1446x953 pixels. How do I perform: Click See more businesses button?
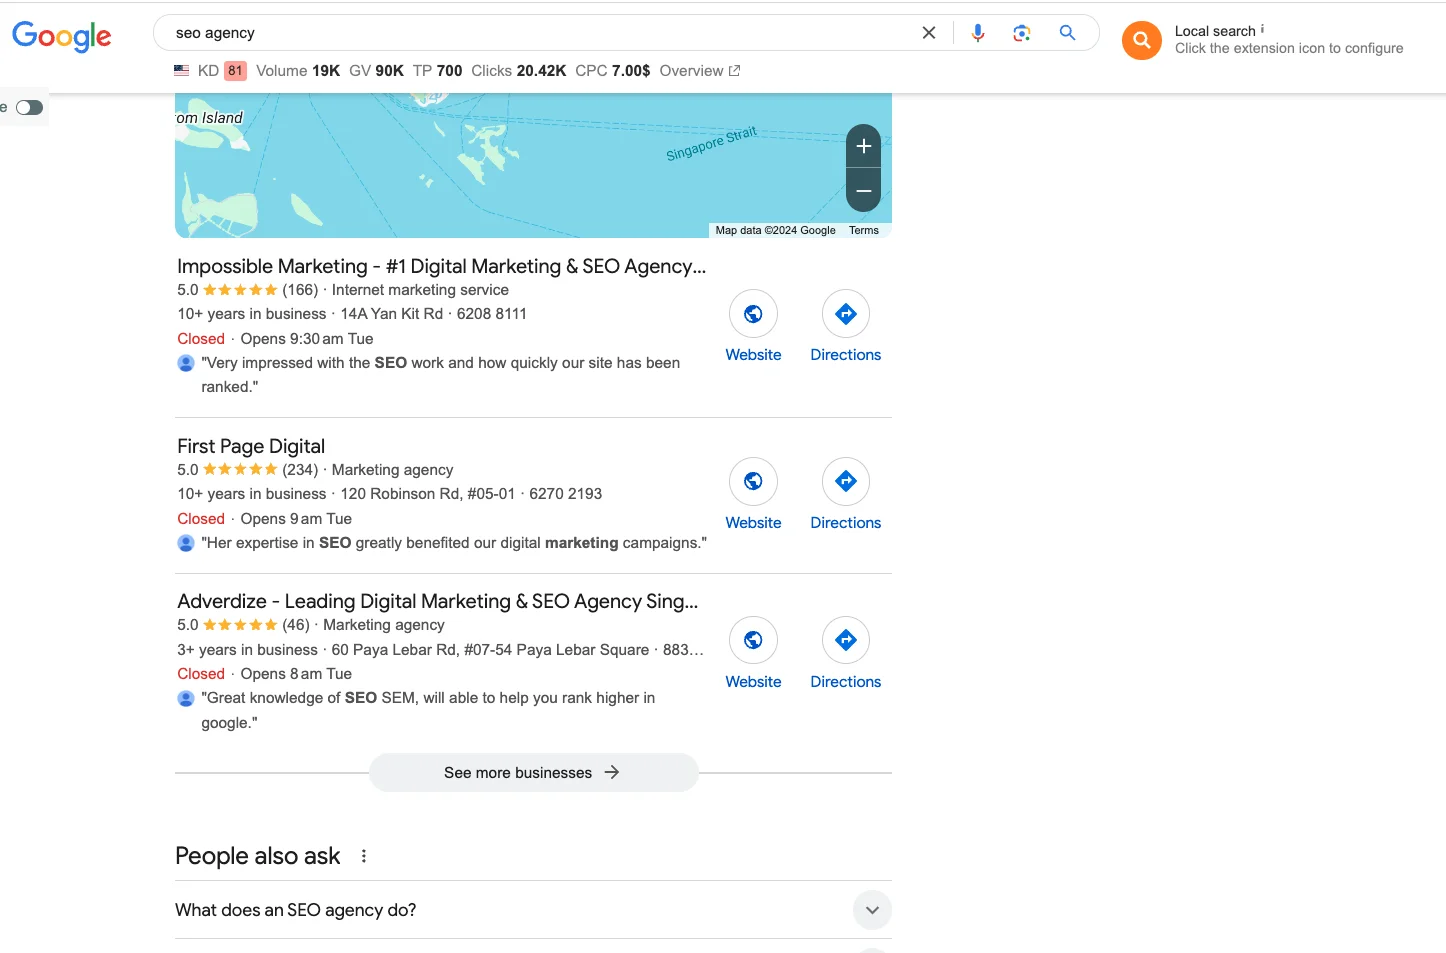(x=533, y=773)
